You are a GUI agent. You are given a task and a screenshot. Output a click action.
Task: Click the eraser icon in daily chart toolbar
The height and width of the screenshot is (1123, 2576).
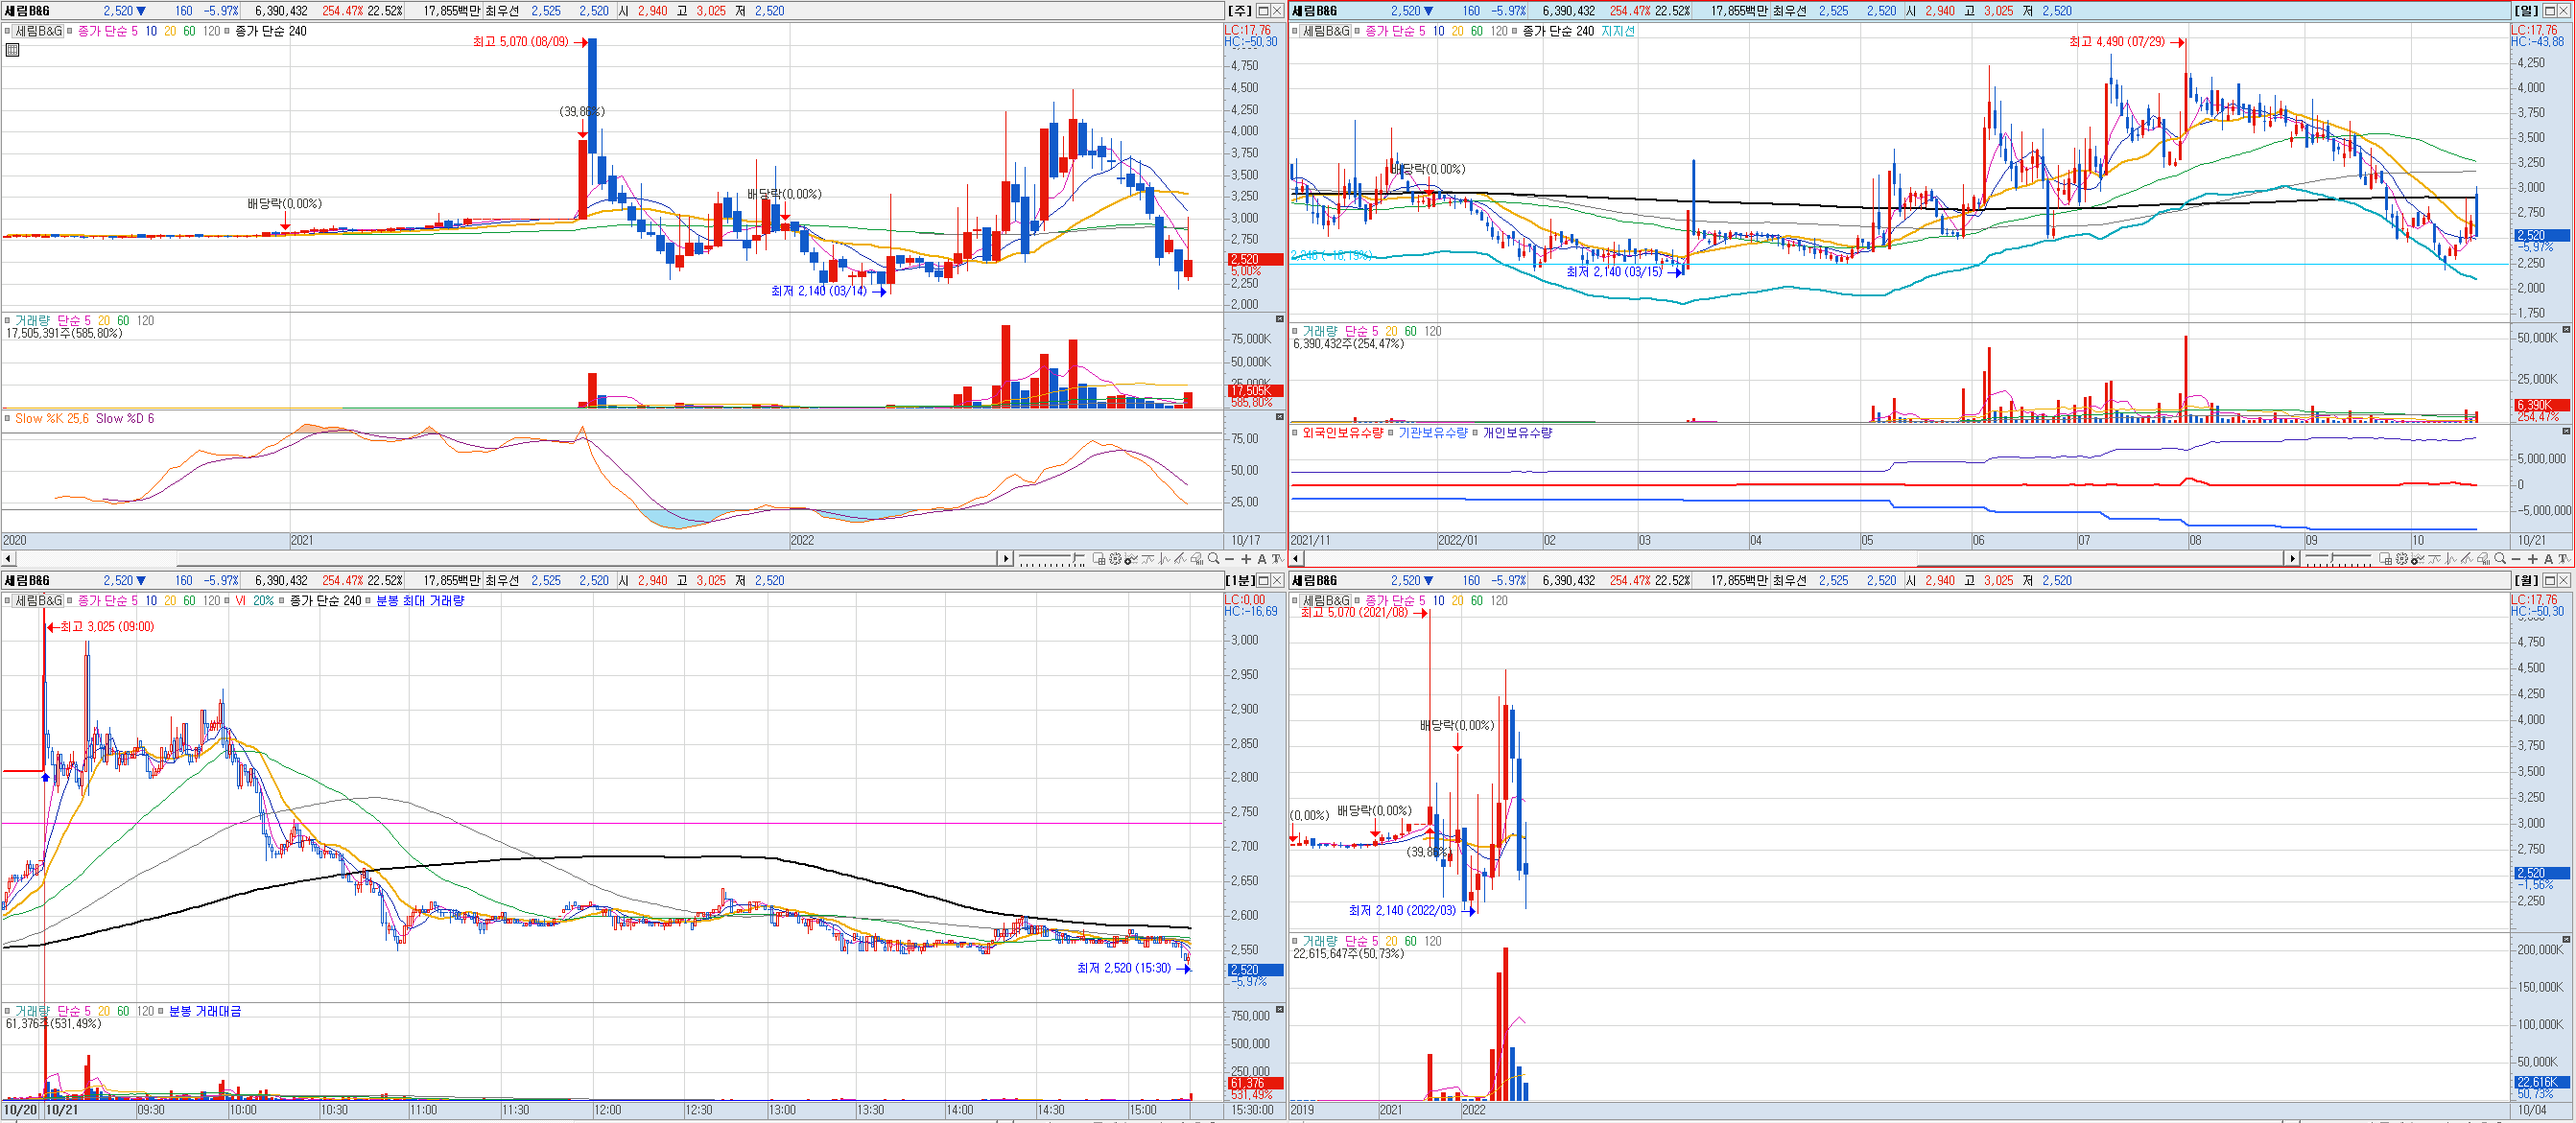pos(2484,559)
